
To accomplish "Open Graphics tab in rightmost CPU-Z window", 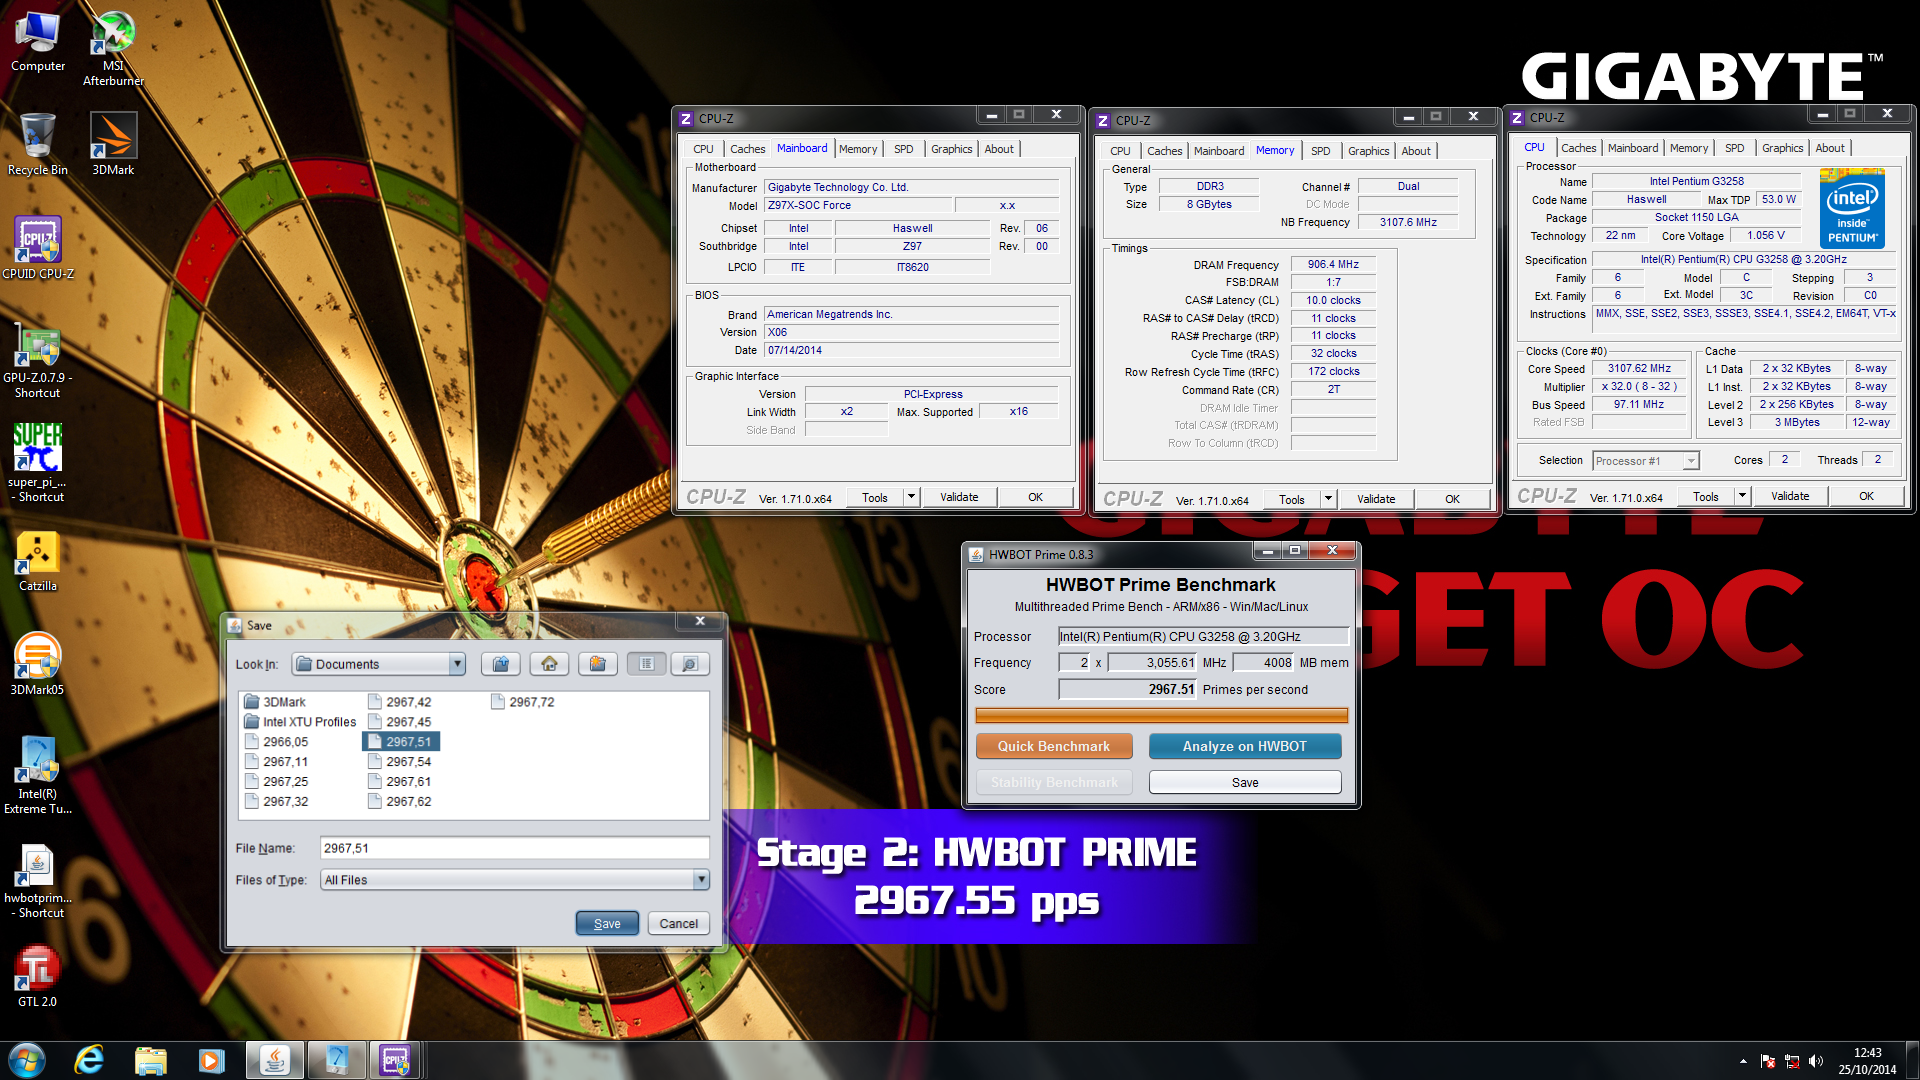I will pos(1782,148).
